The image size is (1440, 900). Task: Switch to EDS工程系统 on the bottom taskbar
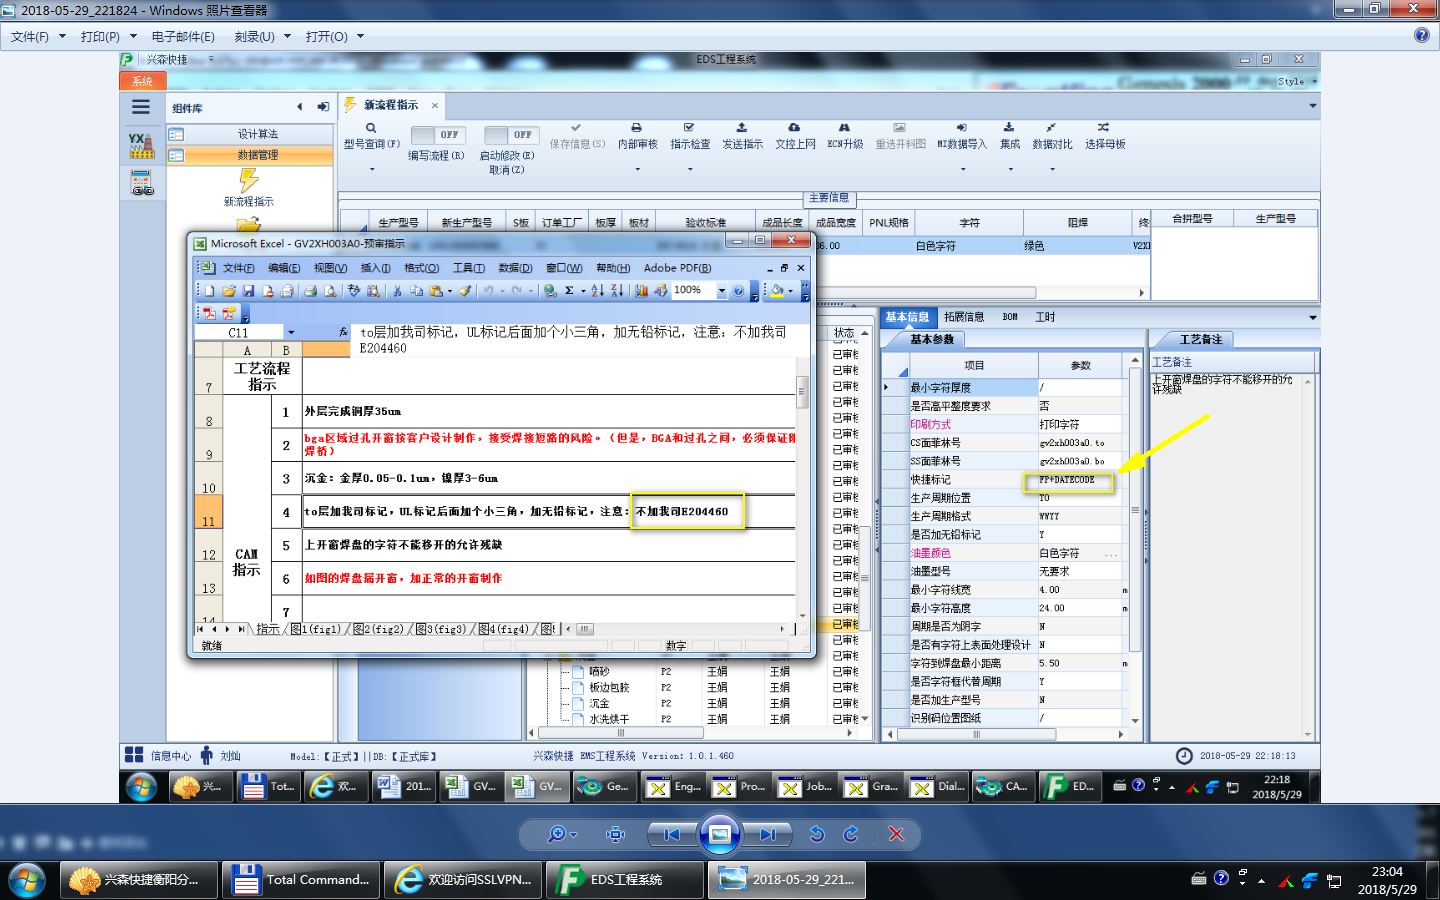624,880
